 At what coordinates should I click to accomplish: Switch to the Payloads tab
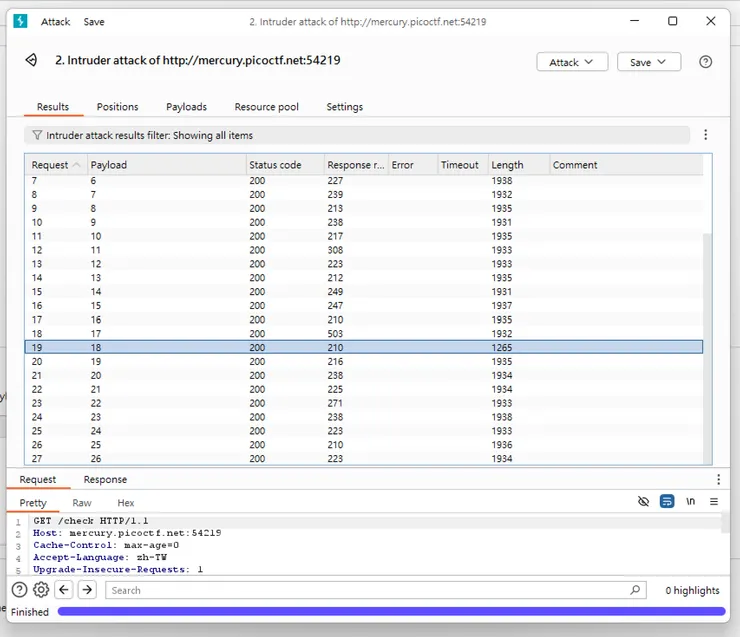tap(186, 107)
